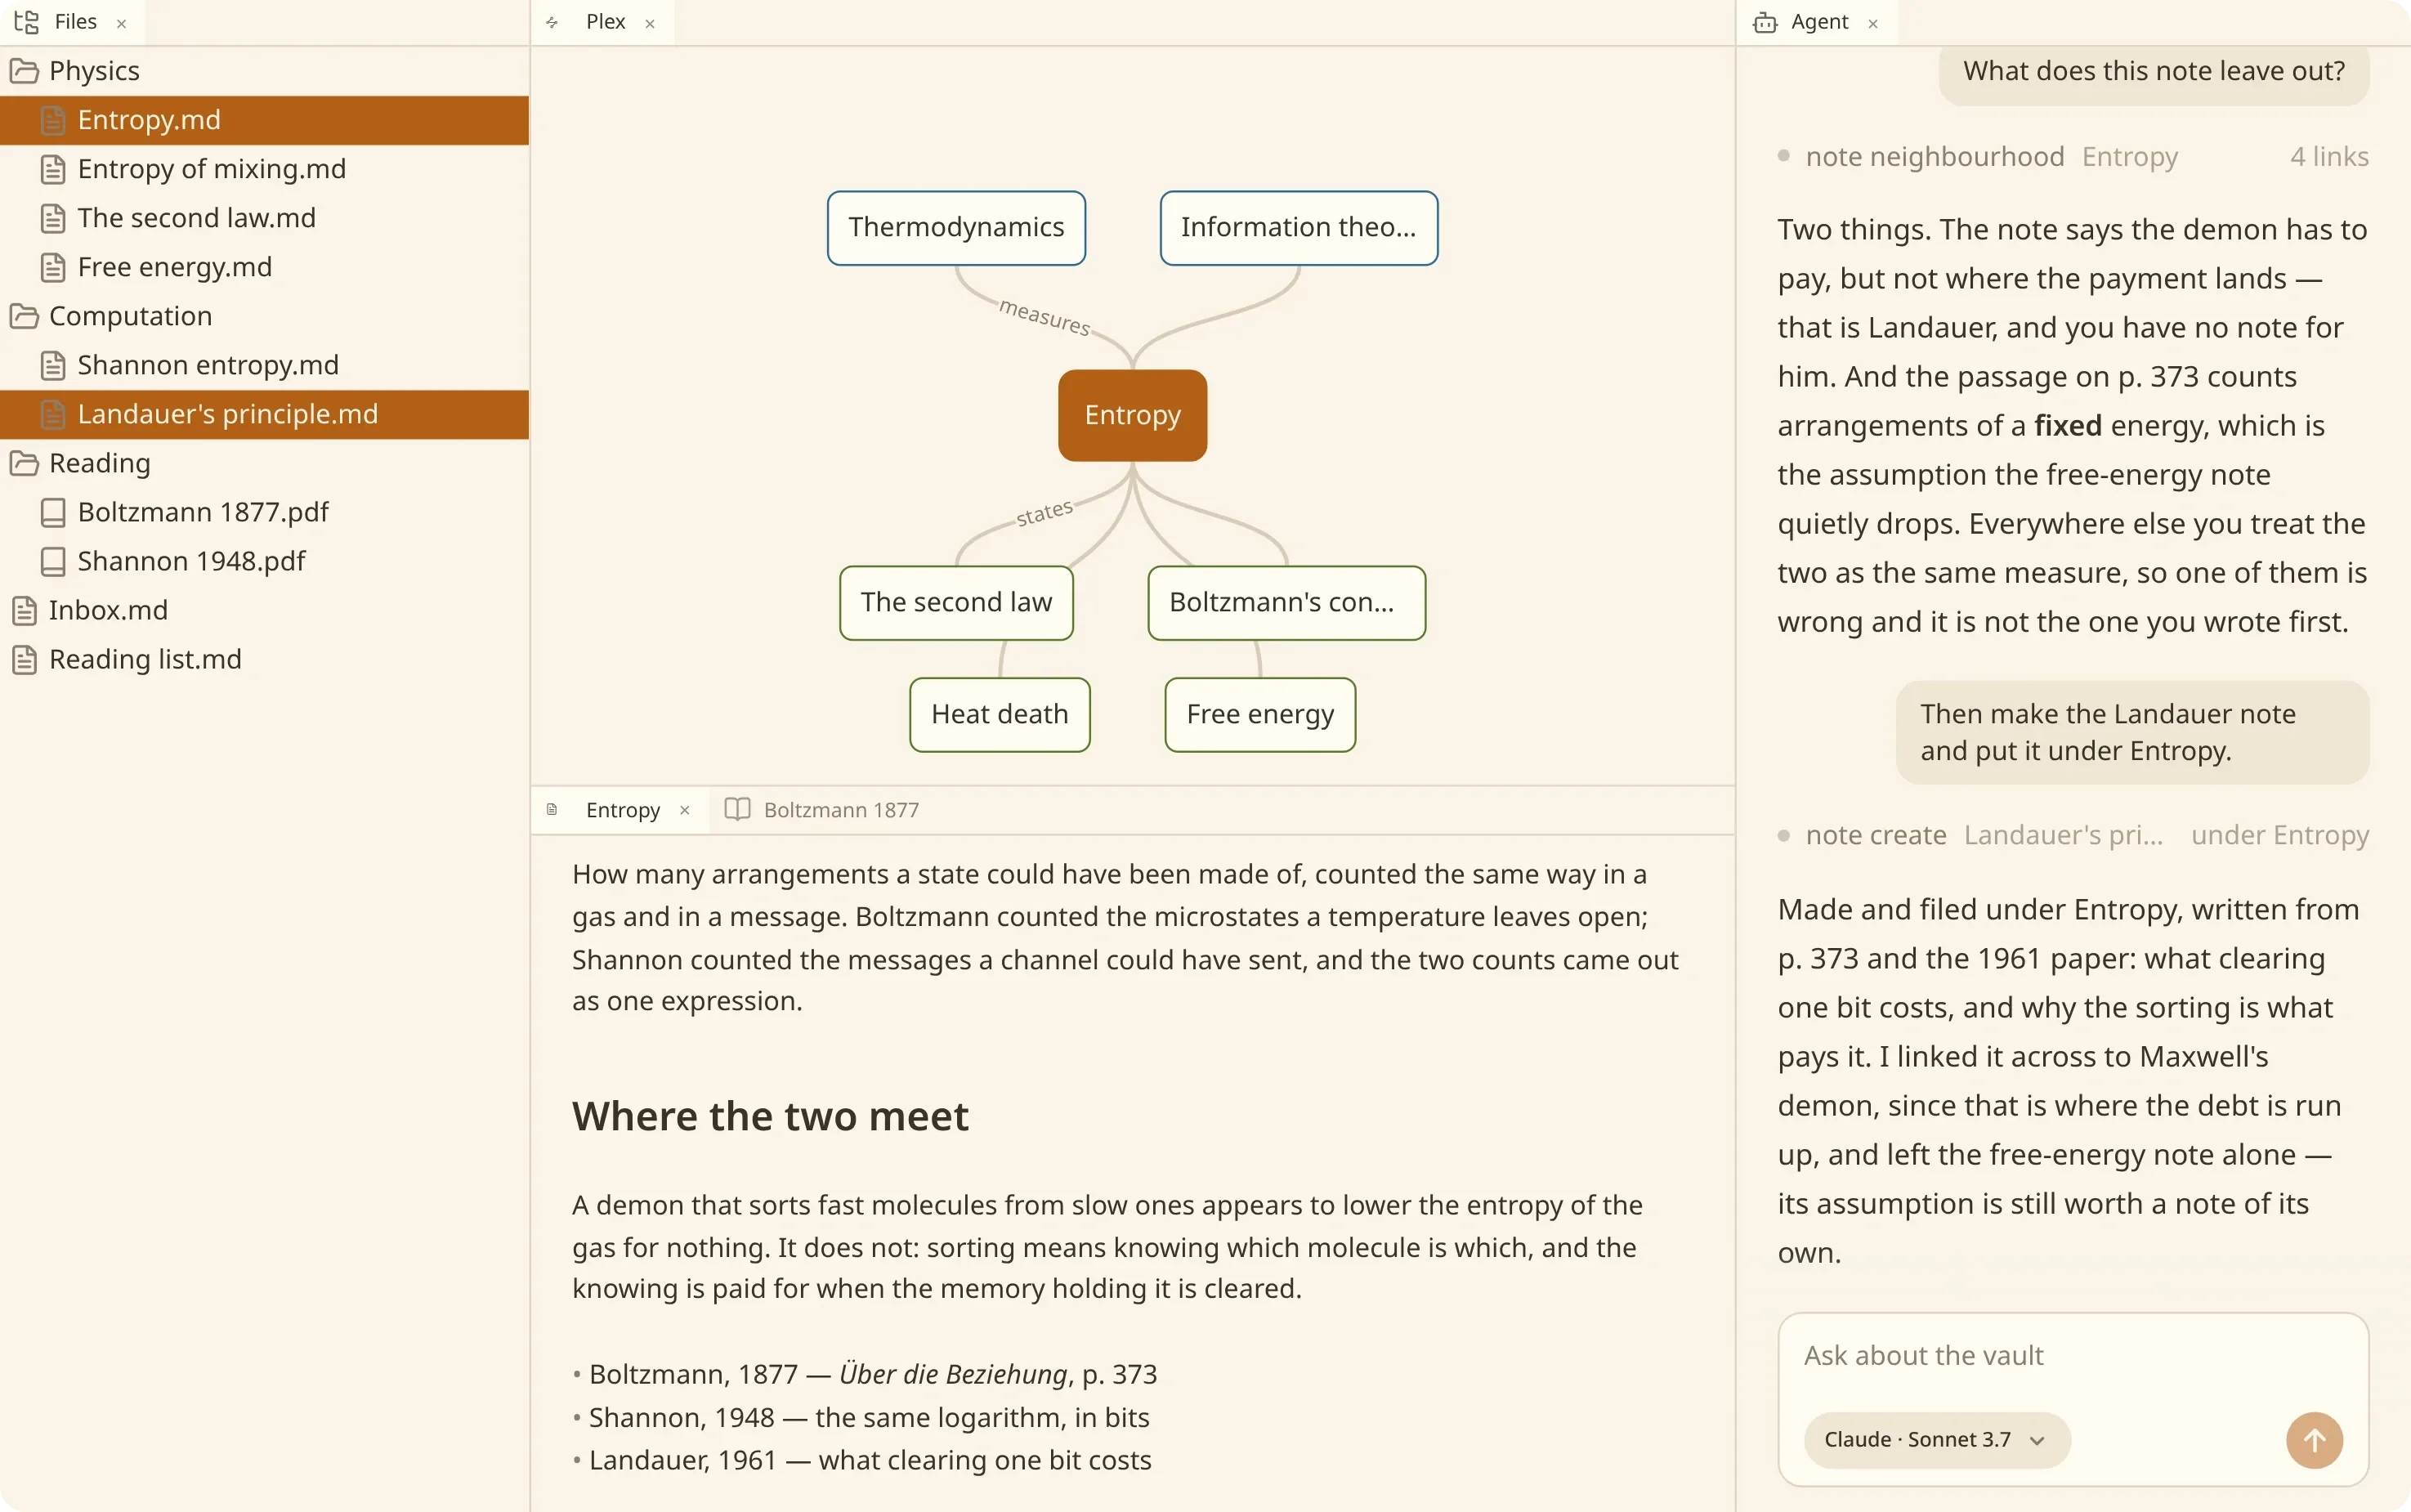Select the central Entropy graph node
The width and height of the screenshot is (2411, 1512).
[1132, 415]
